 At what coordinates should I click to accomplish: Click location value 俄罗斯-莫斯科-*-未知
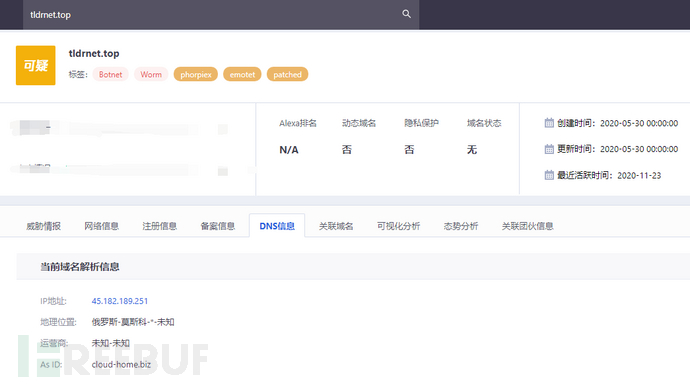[x=133, y=322]
